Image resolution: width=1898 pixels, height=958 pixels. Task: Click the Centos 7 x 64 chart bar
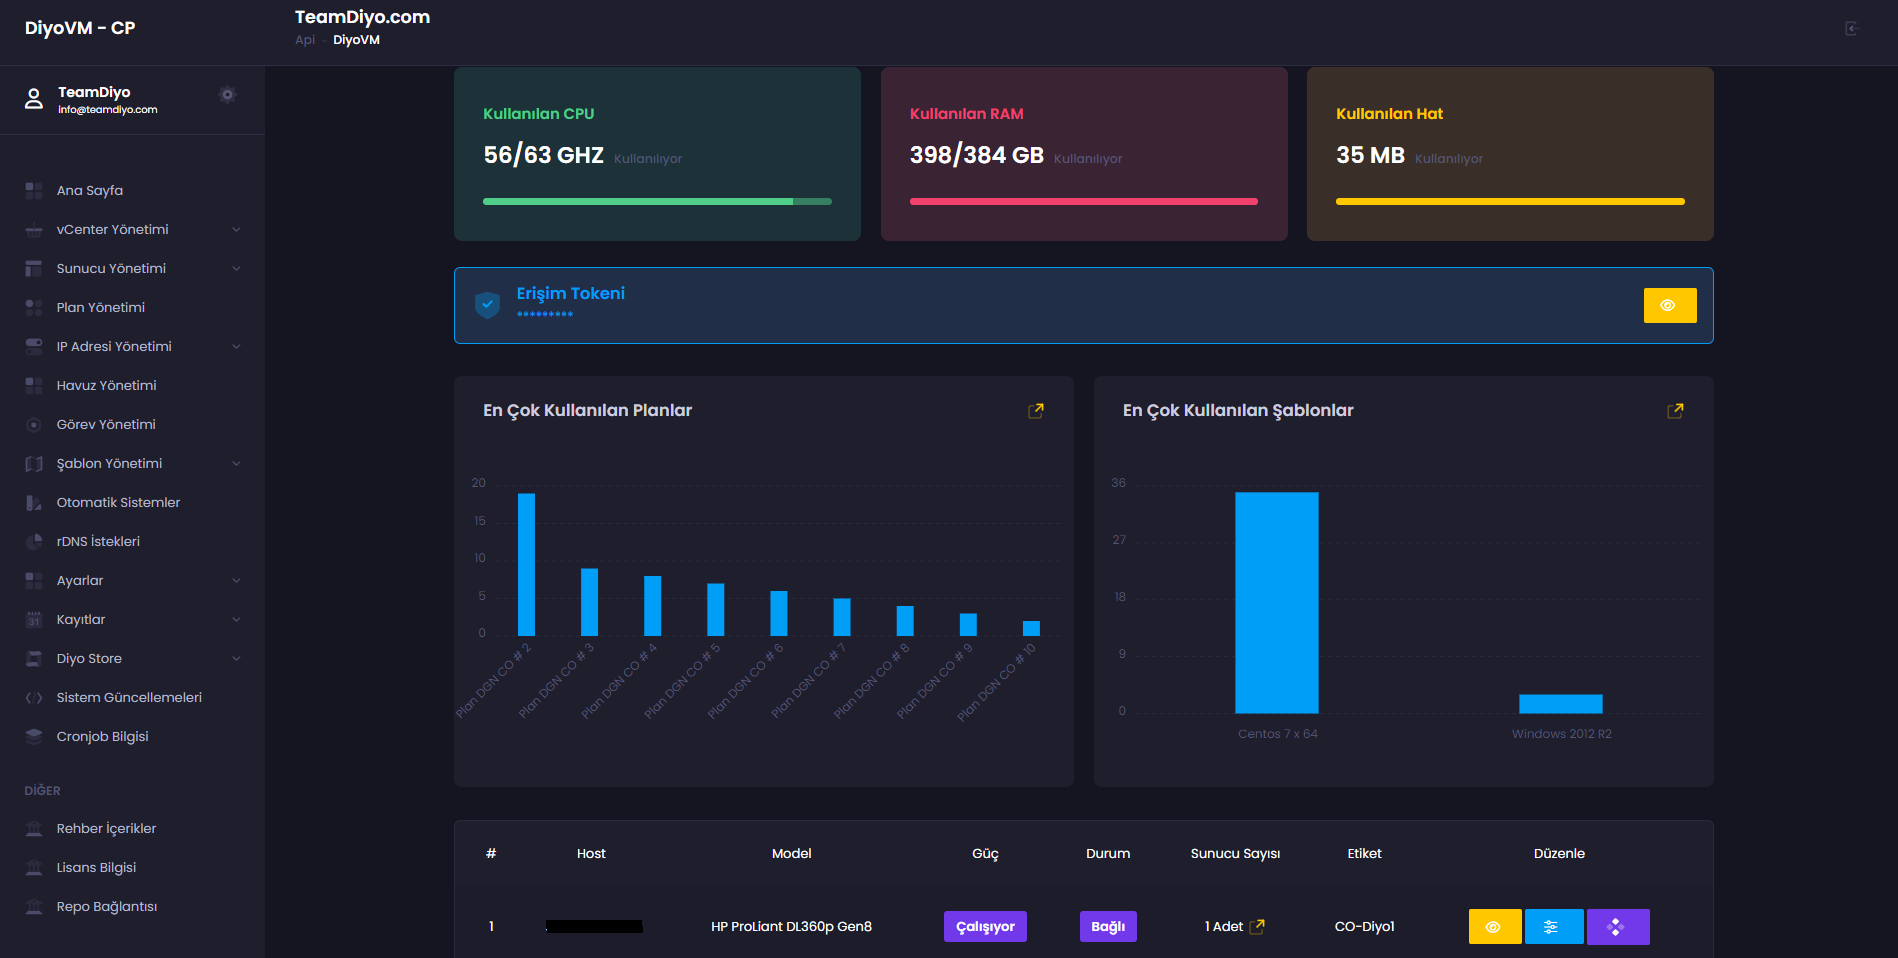(x=1276, y=603)
